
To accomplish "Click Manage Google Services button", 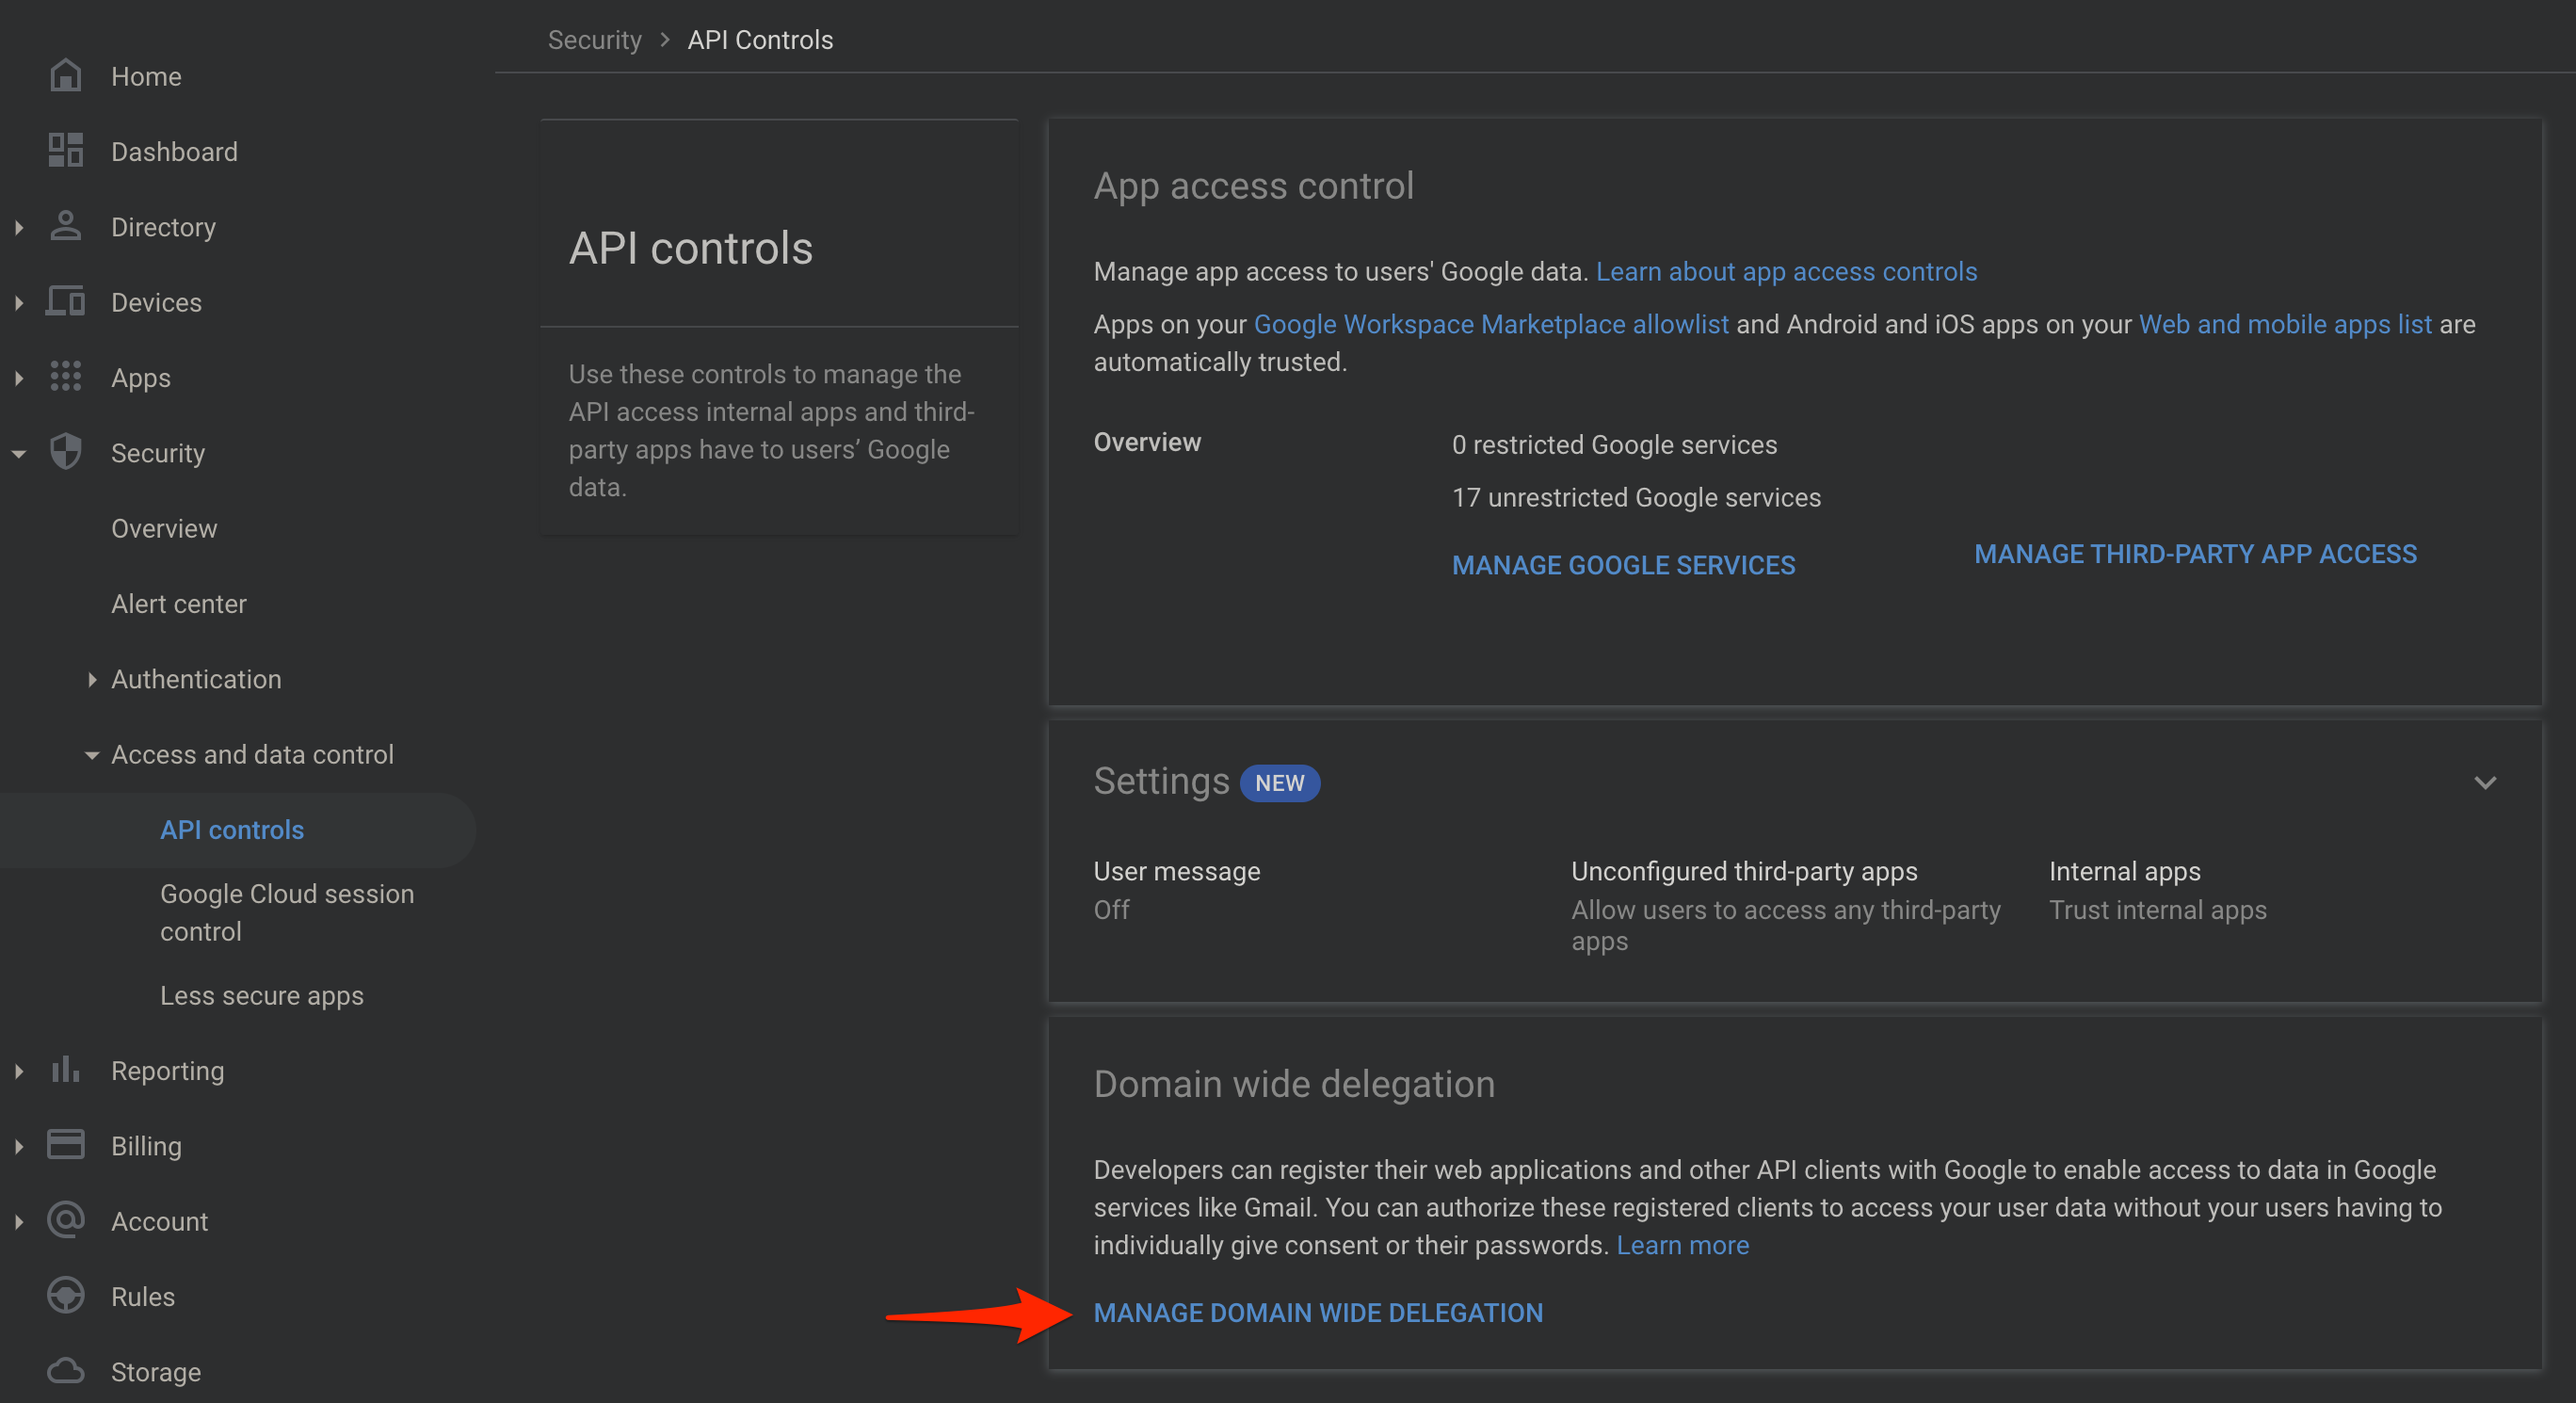I will [1623, 565].
